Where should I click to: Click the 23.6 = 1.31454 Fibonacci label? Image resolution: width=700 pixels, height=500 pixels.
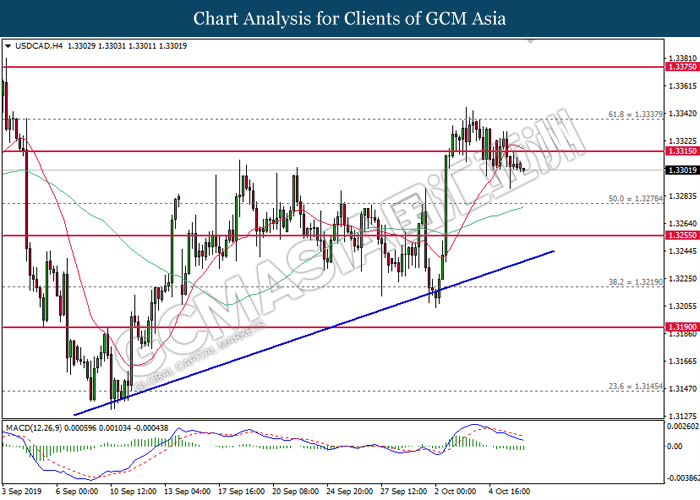click(635, 386)
